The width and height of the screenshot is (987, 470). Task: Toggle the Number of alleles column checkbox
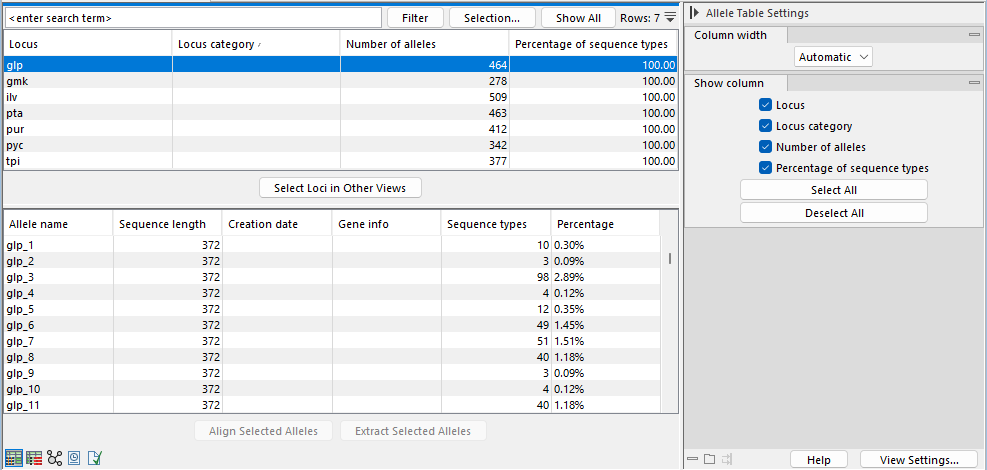(765, 147)
